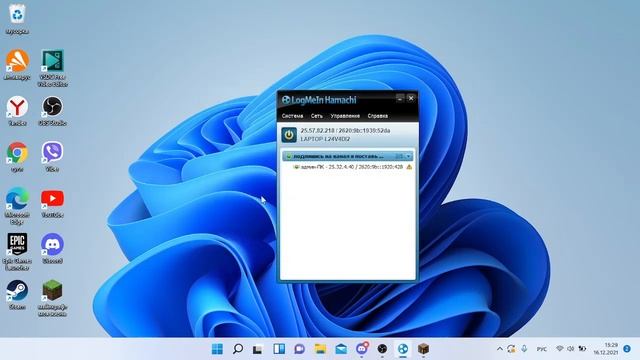Toggle the Hamachi power button
The height and width of the screenshot is (360, 640).
[289, 135]
